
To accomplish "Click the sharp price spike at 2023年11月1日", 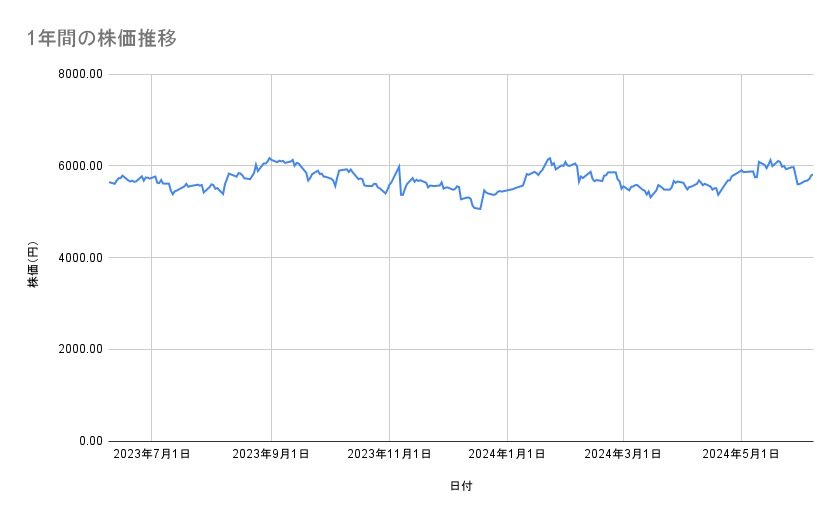I will tap(399, 166).
